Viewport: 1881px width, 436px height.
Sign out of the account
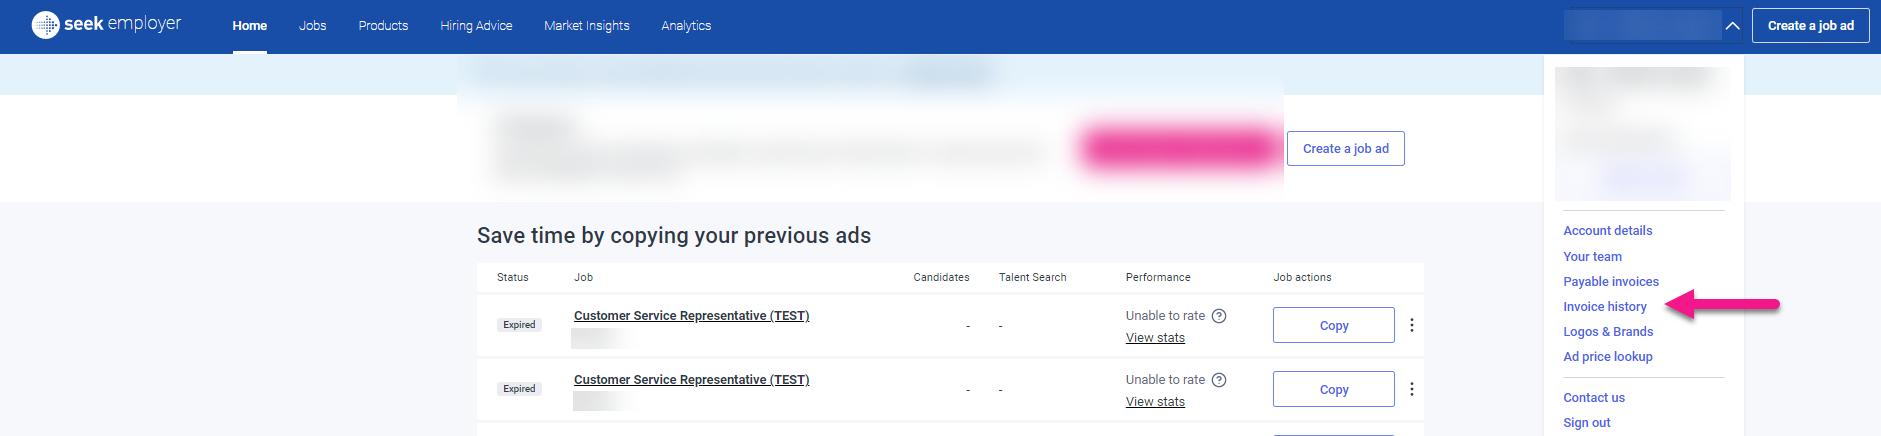(x=1587, y=423)
